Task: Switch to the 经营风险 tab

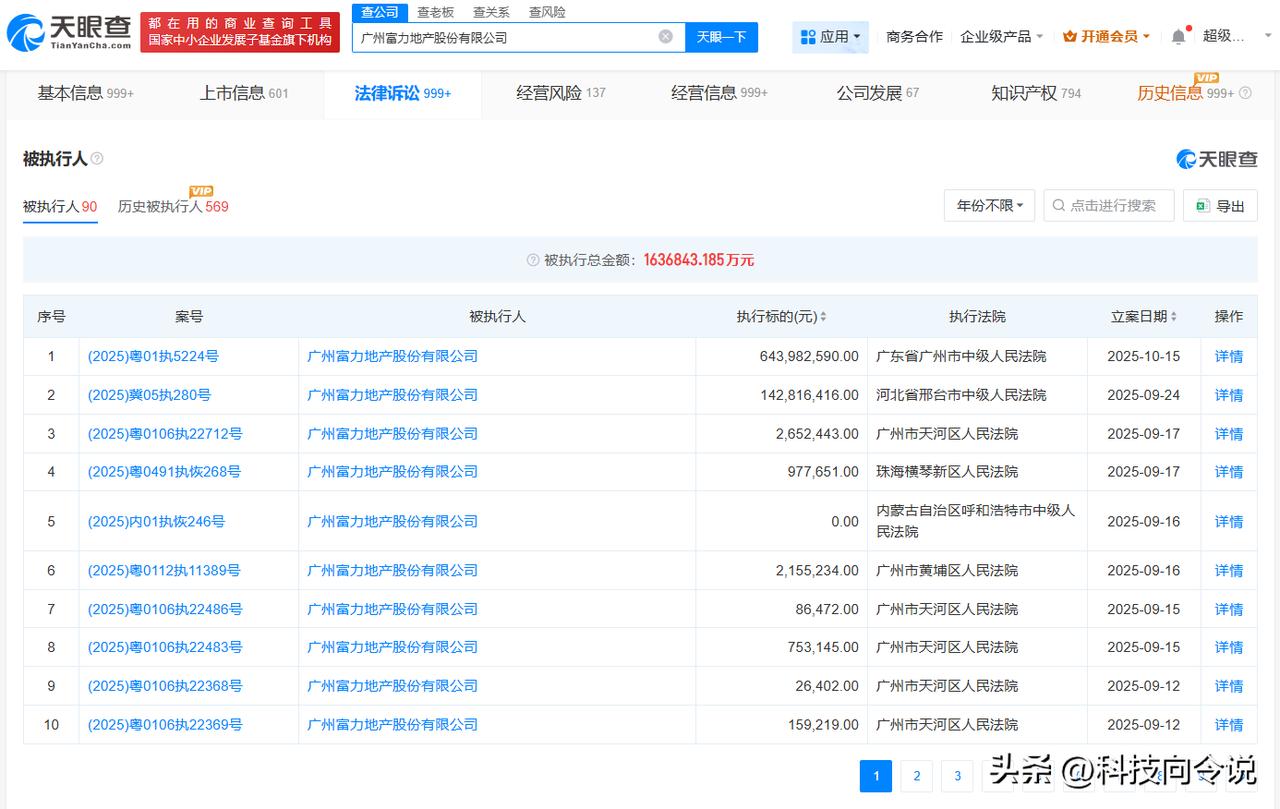Action: [x=560, y=93]
